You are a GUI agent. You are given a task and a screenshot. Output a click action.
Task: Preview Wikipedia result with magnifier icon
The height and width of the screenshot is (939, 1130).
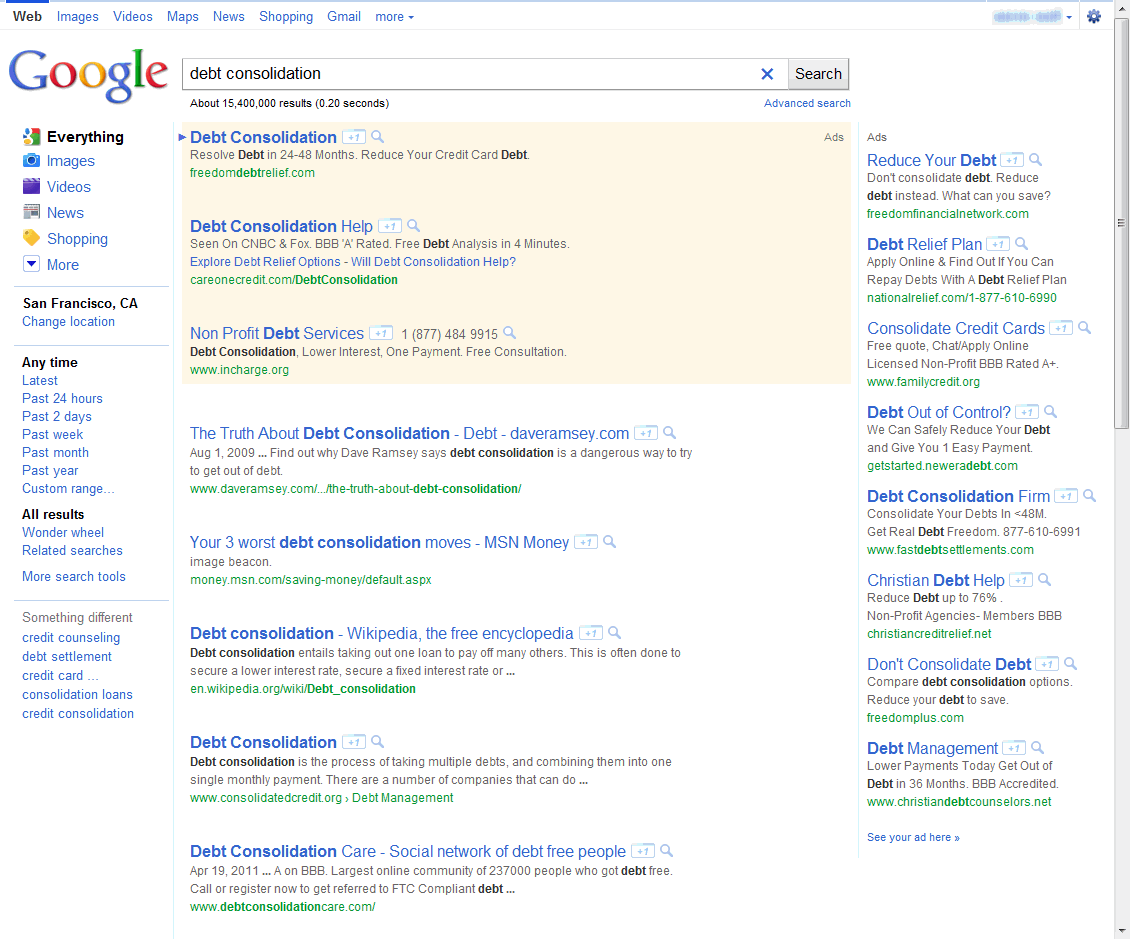pyautogui.click(x=615, y=633)
